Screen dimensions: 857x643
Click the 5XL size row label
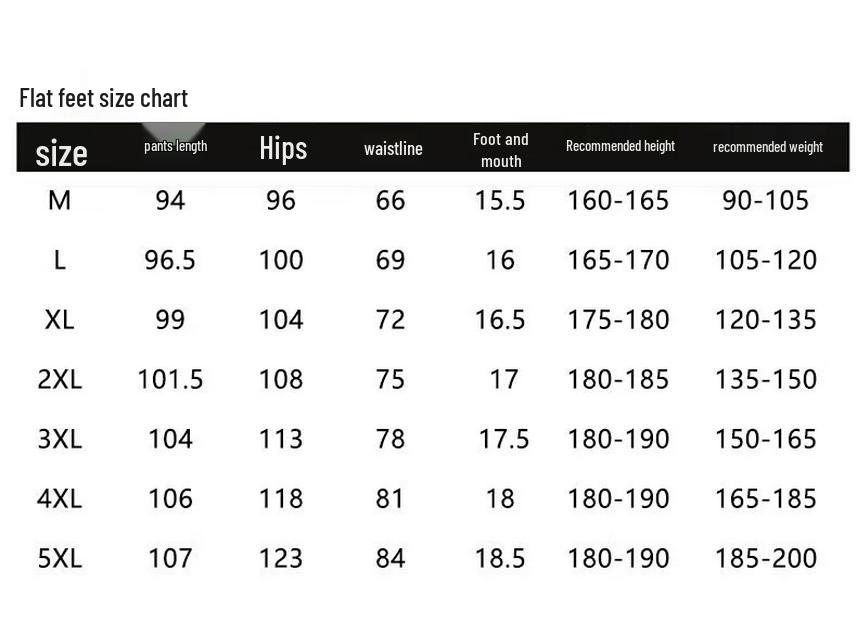[x=60, y=558]
